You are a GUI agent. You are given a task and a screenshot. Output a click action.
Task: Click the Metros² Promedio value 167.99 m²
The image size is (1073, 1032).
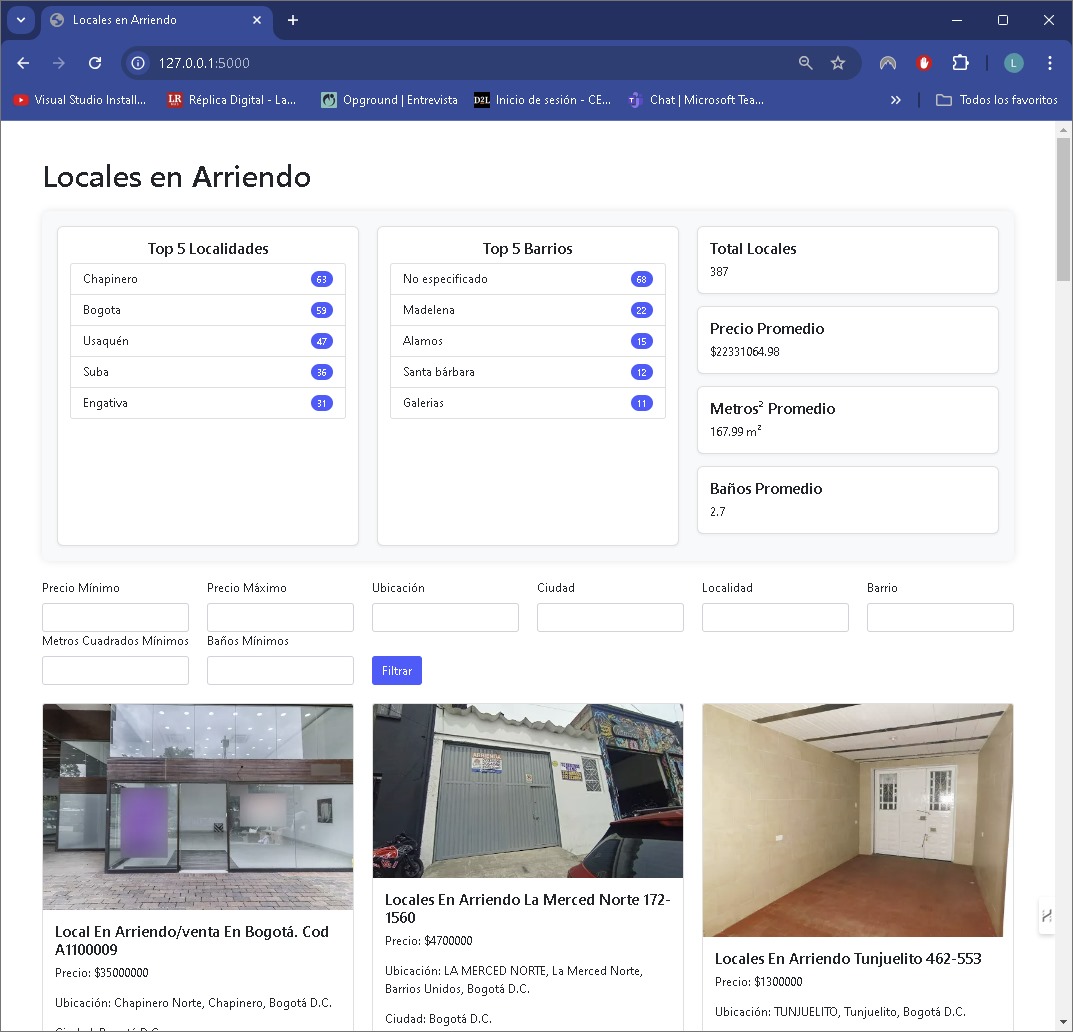point(736,431)
